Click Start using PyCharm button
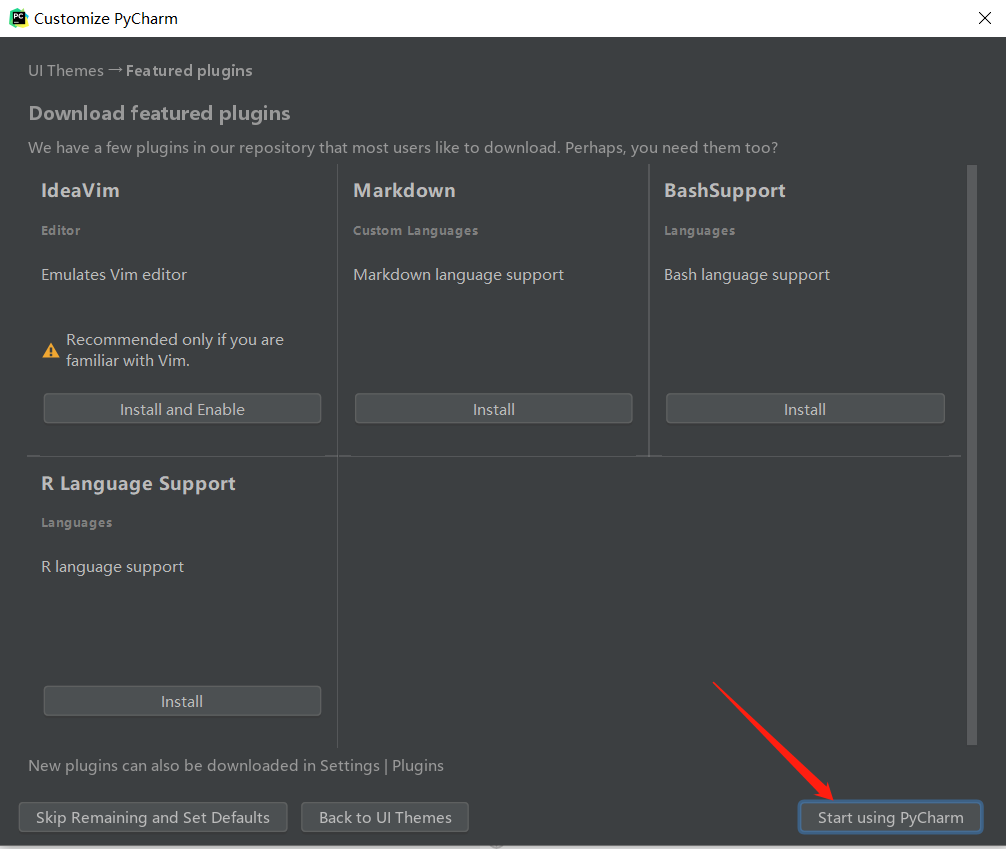 pos(891,817)
